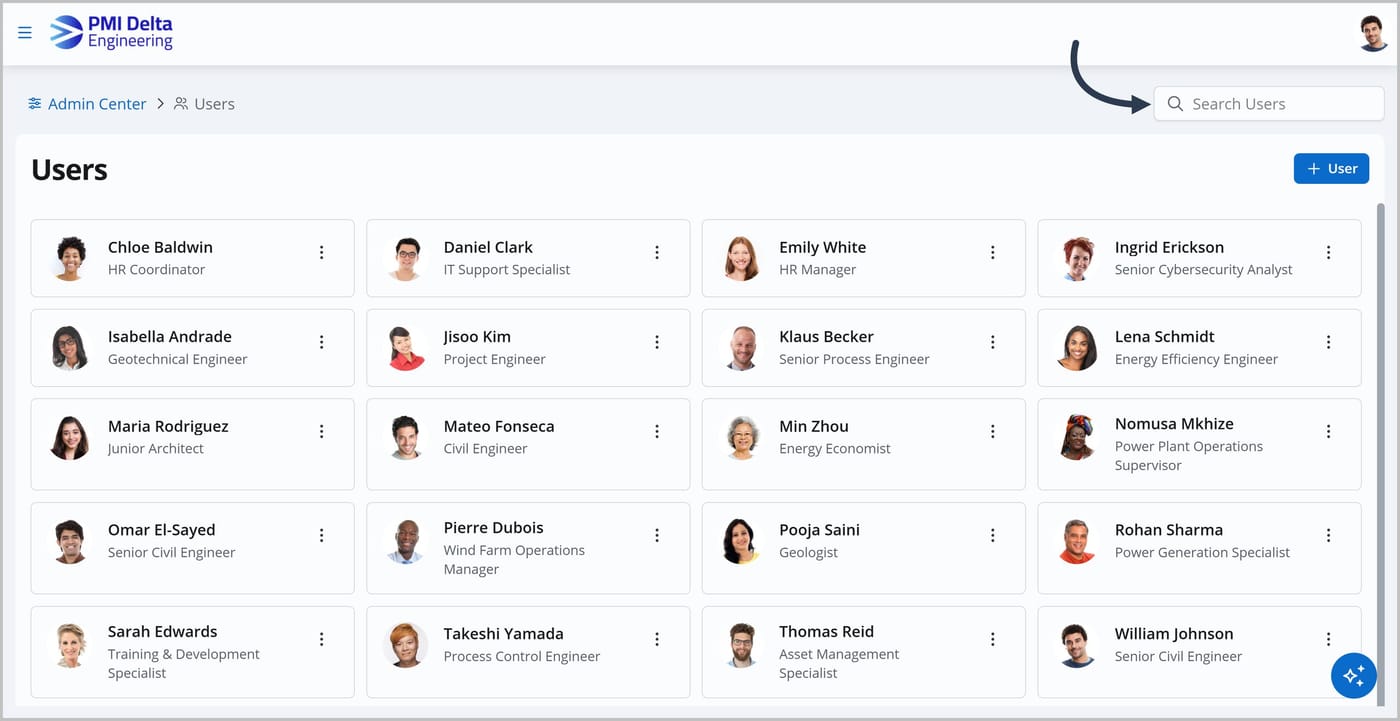Screen dimensions: 1400x721
Task: Open options menu for Min Zhou
Action: pos(993,432)
